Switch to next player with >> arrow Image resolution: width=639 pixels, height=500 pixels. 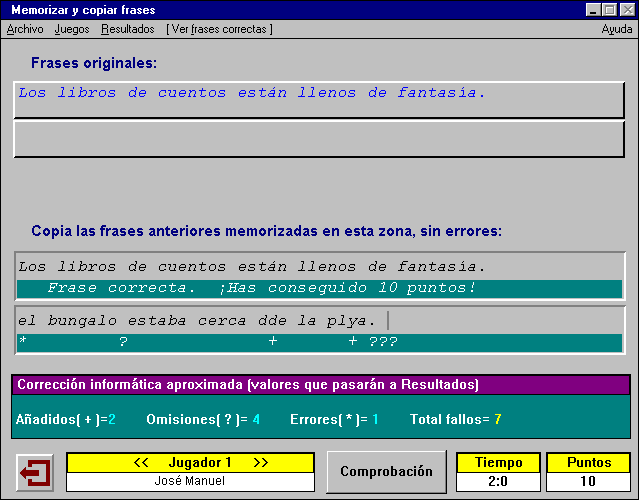point(261,462)
